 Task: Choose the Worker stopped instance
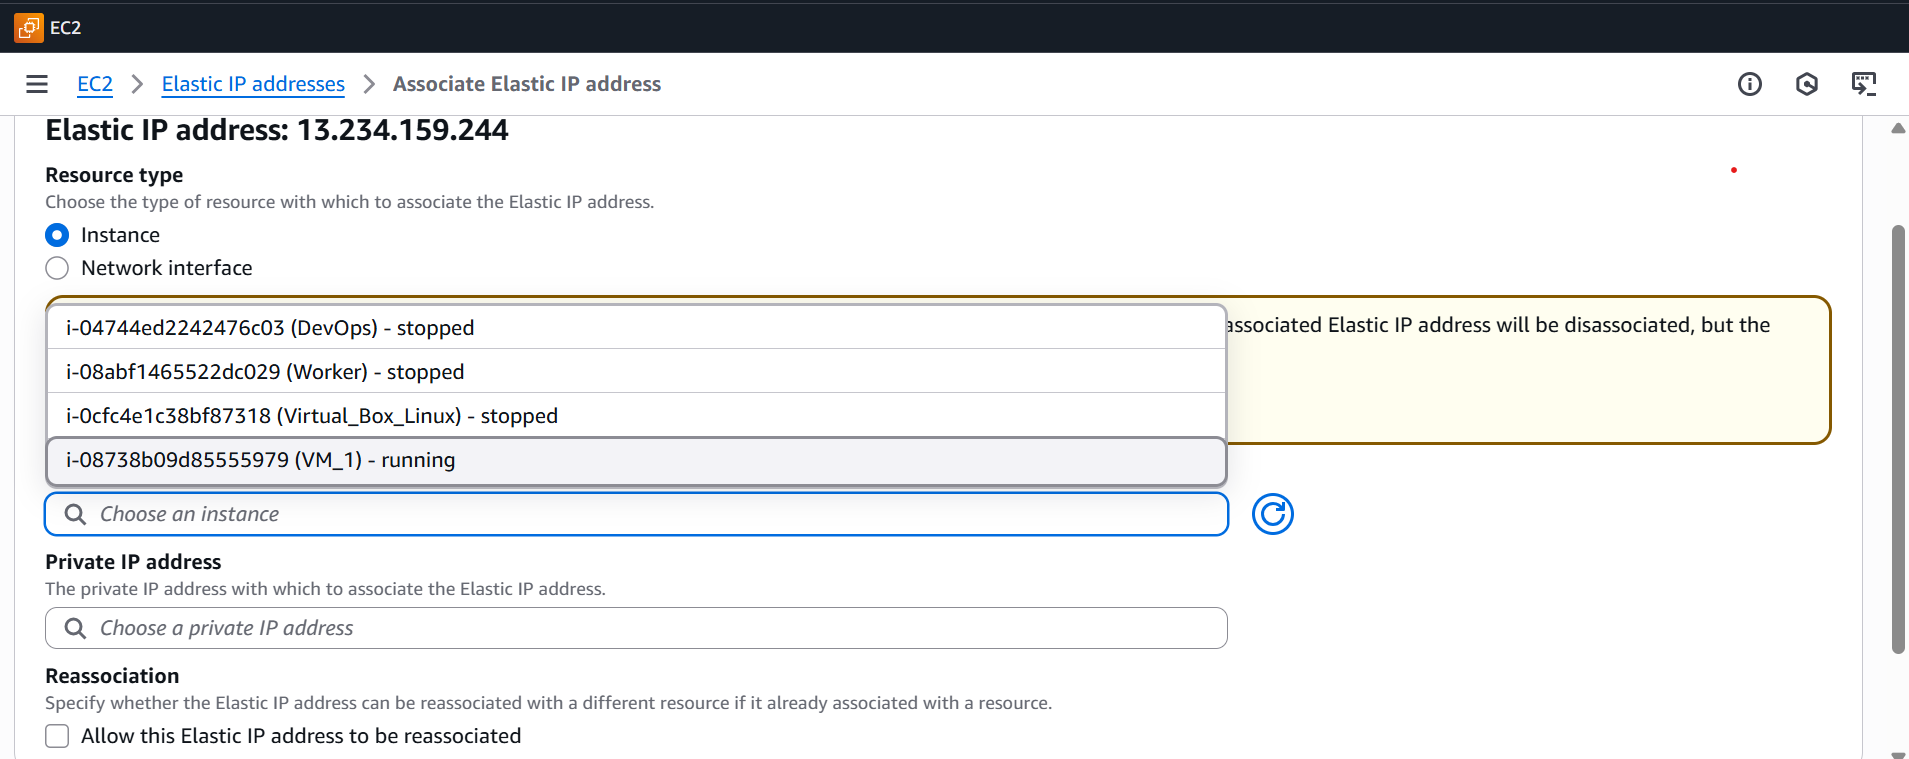click(637, 372)
